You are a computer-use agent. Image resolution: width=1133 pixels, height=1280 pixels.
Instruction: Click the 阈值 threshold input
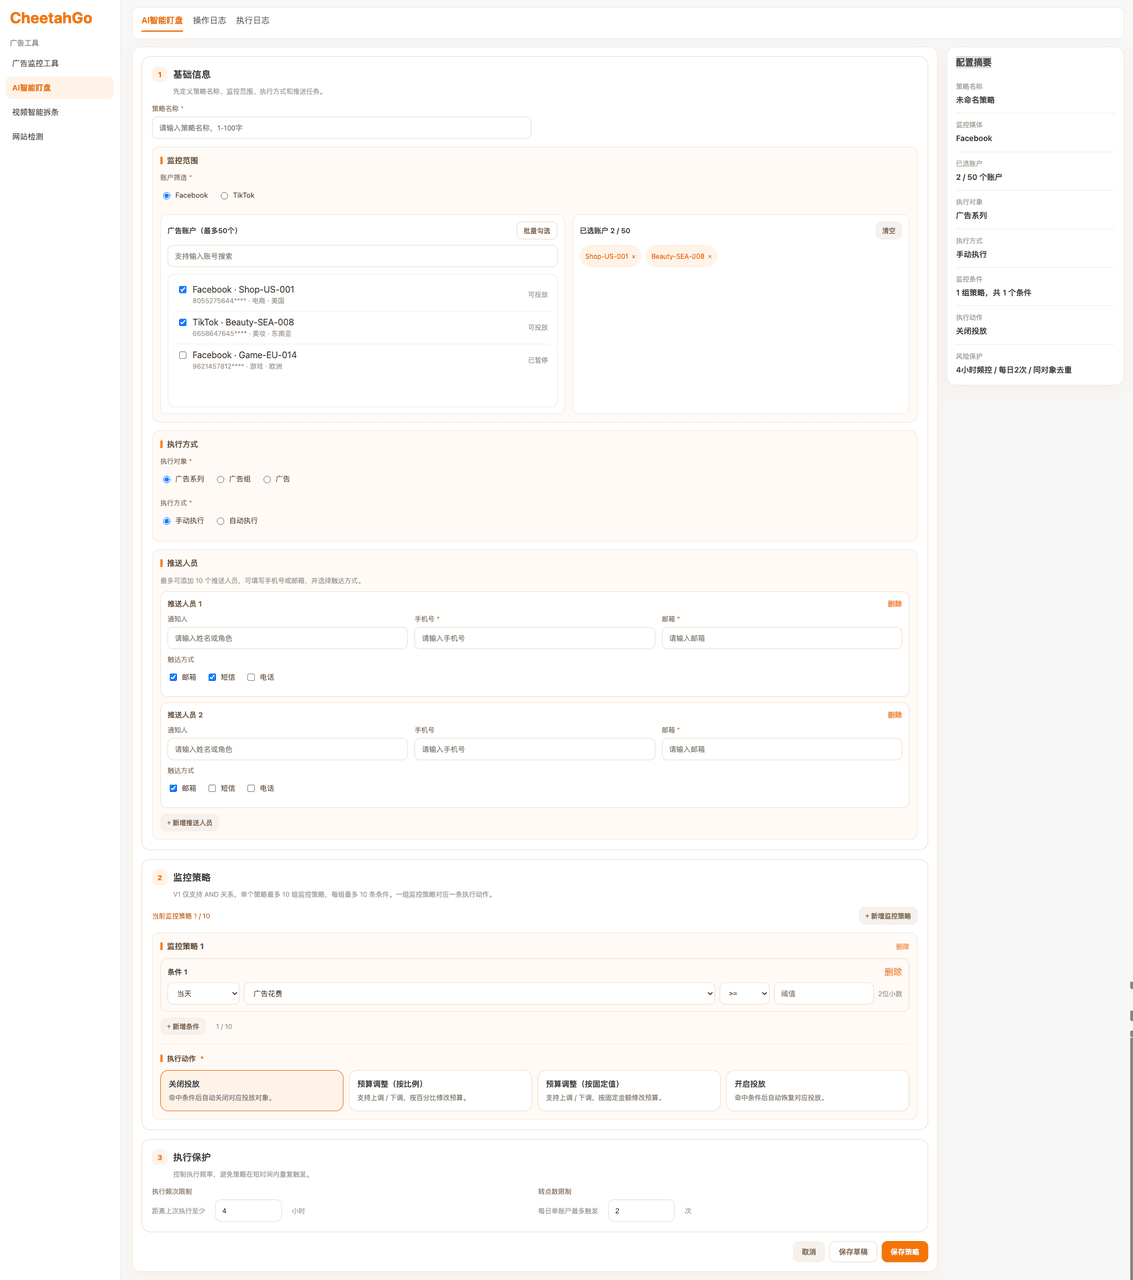[x=823, y=994]
